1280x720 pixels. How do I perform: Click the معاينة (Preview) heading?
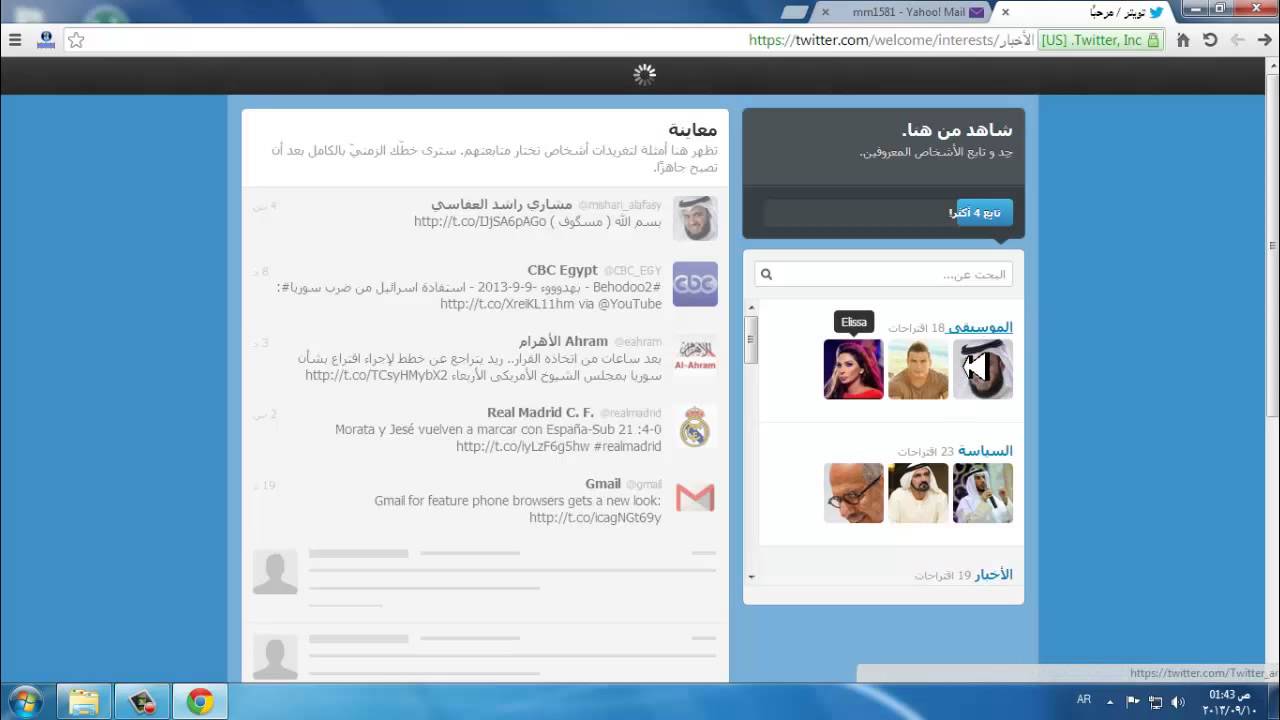click(693, 129)
